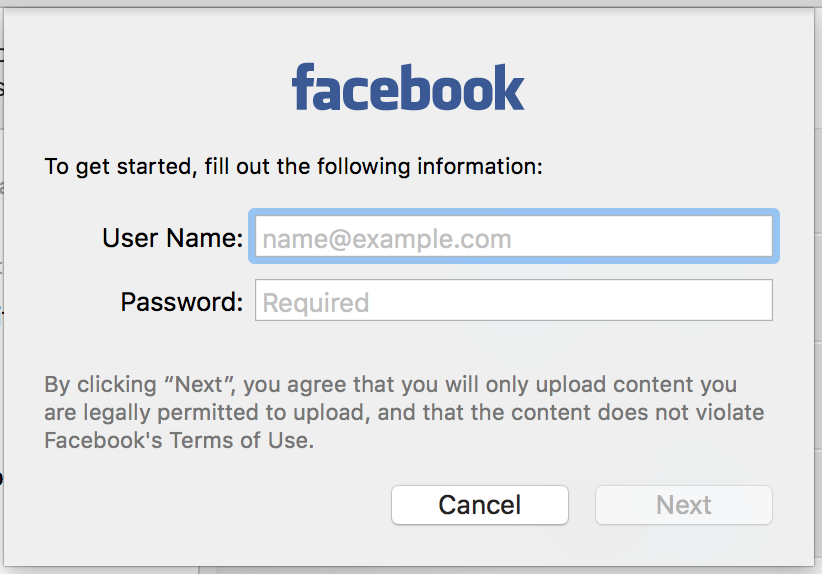Click the empty area between Password and disclaimer
822x574 pixels.
coord(409,346)
